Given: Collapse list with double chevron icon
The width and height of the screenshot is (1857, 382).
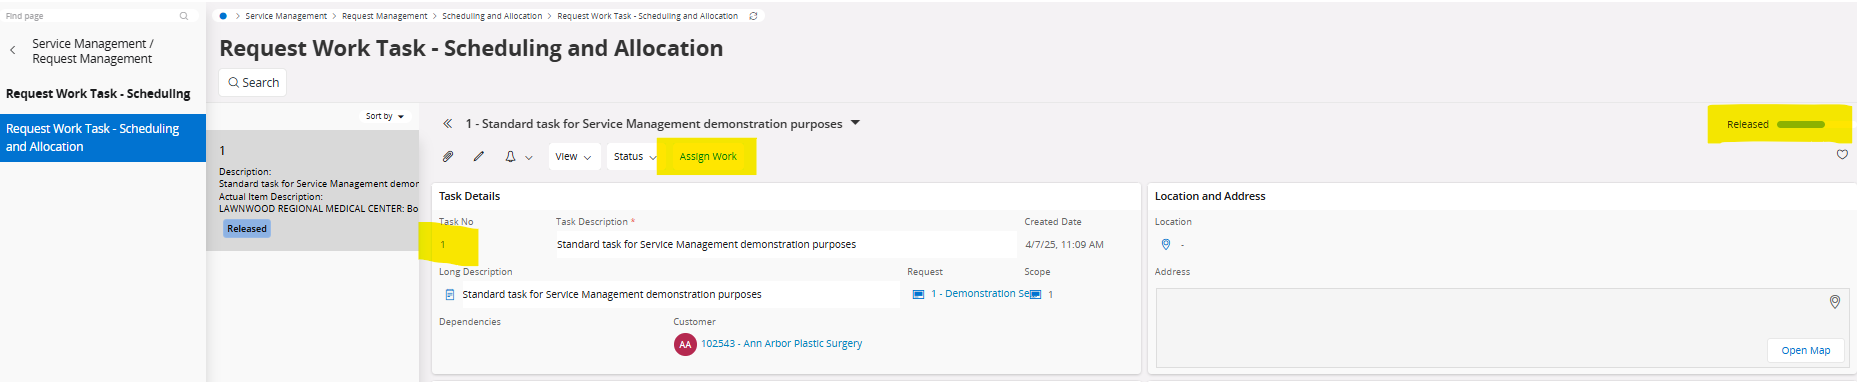Looking at the screenshot, I should click(447, 124).
